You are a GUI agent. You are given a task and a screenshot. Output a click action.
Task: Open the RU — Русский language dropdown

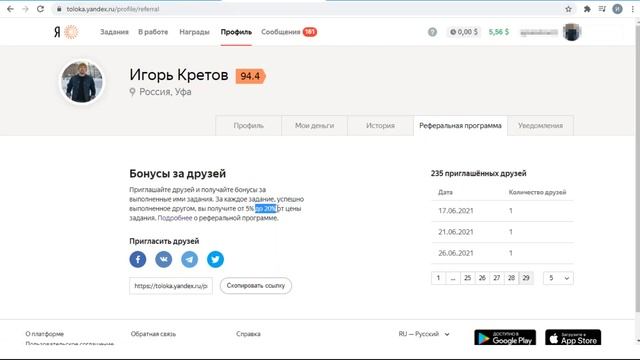pos(424,334)
